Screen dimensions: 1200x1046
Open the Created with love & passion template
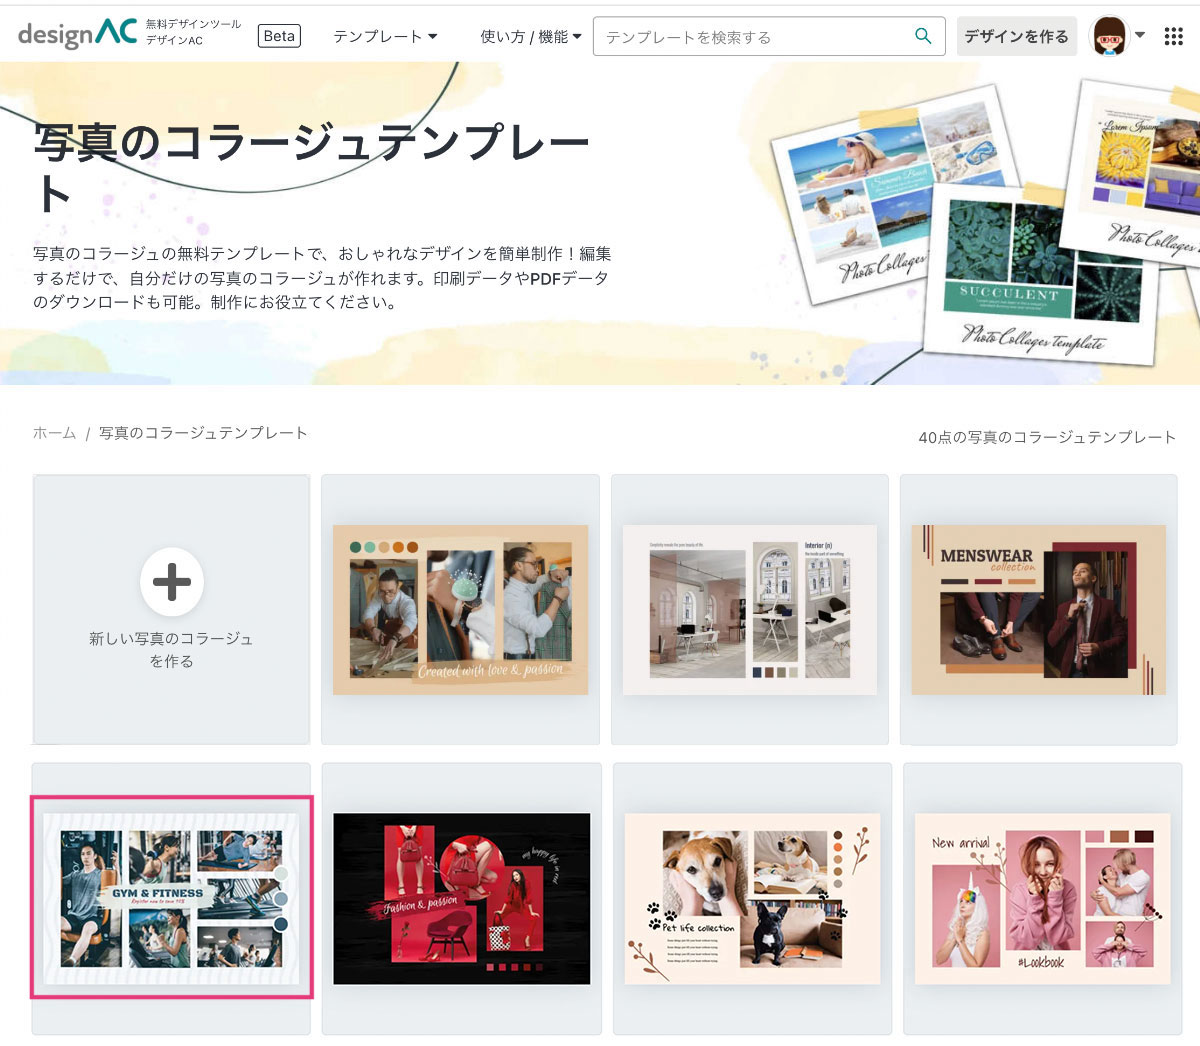(x=460, y=608)
